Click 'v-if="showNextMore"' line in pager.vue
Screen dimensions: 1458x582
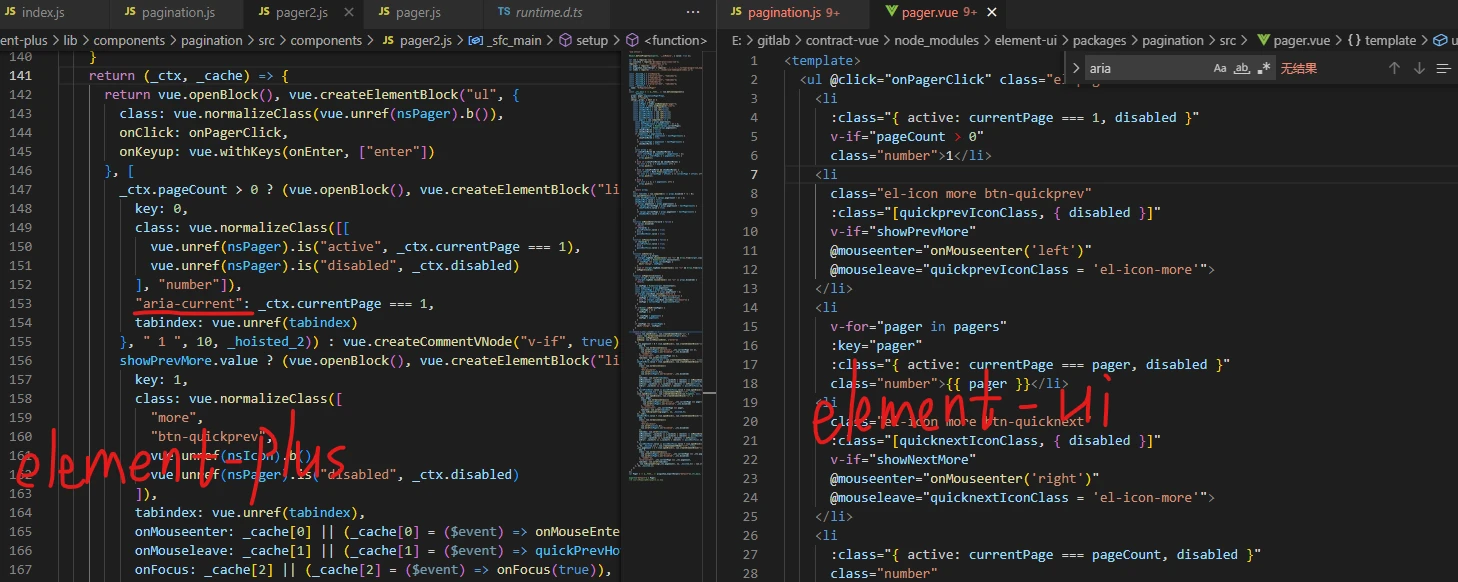click(x=903, y=459)
